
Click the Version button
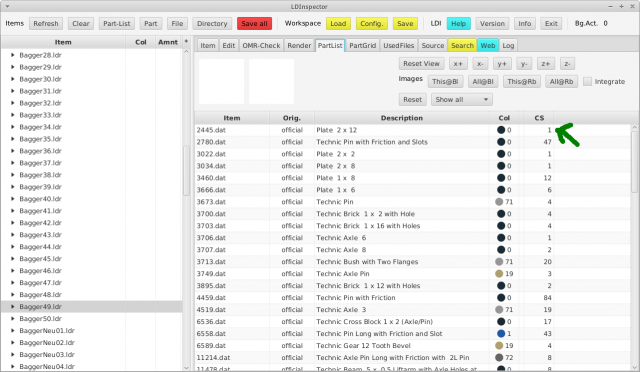(492, 24)
